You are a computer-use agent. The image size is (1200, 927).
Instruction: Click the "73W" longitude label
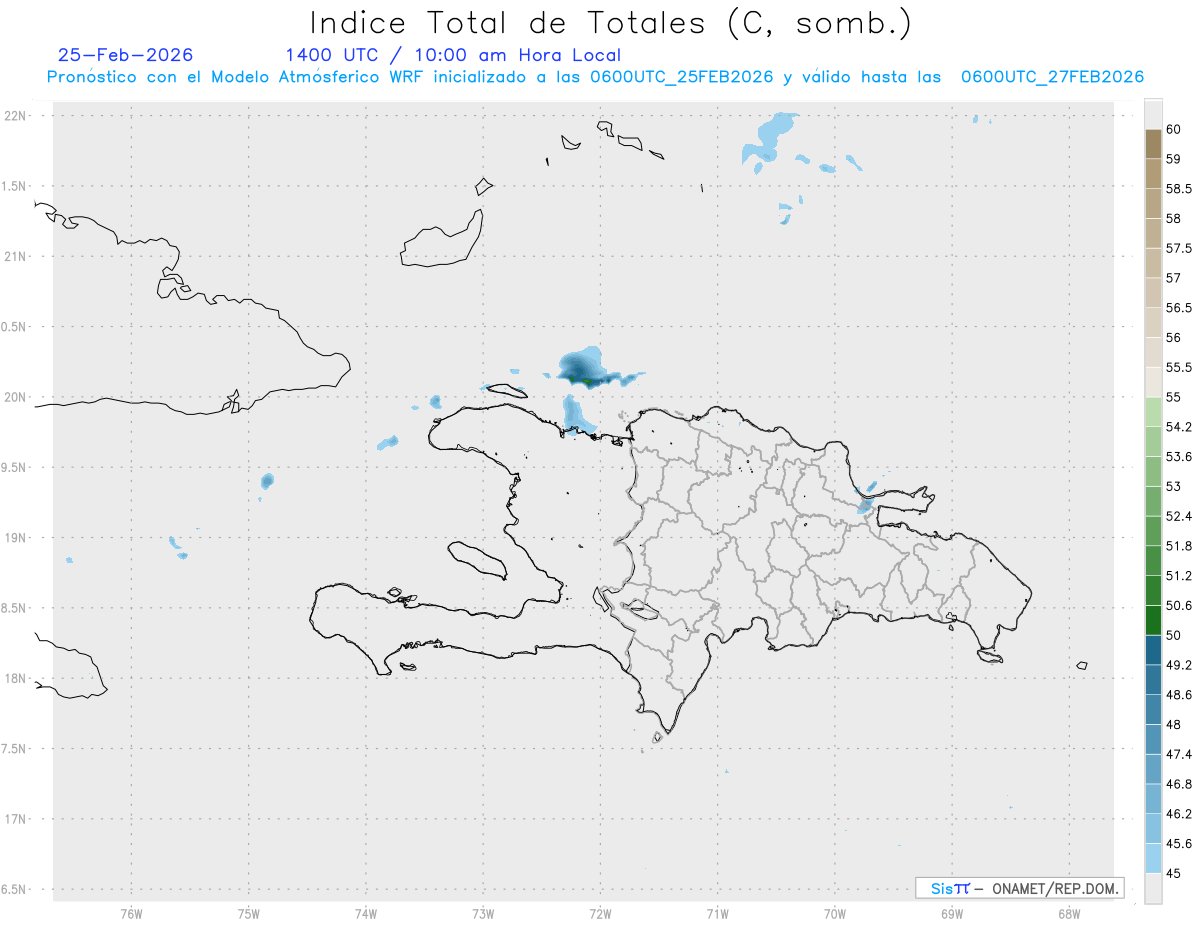pyautogui.click(x=483, y=913)
